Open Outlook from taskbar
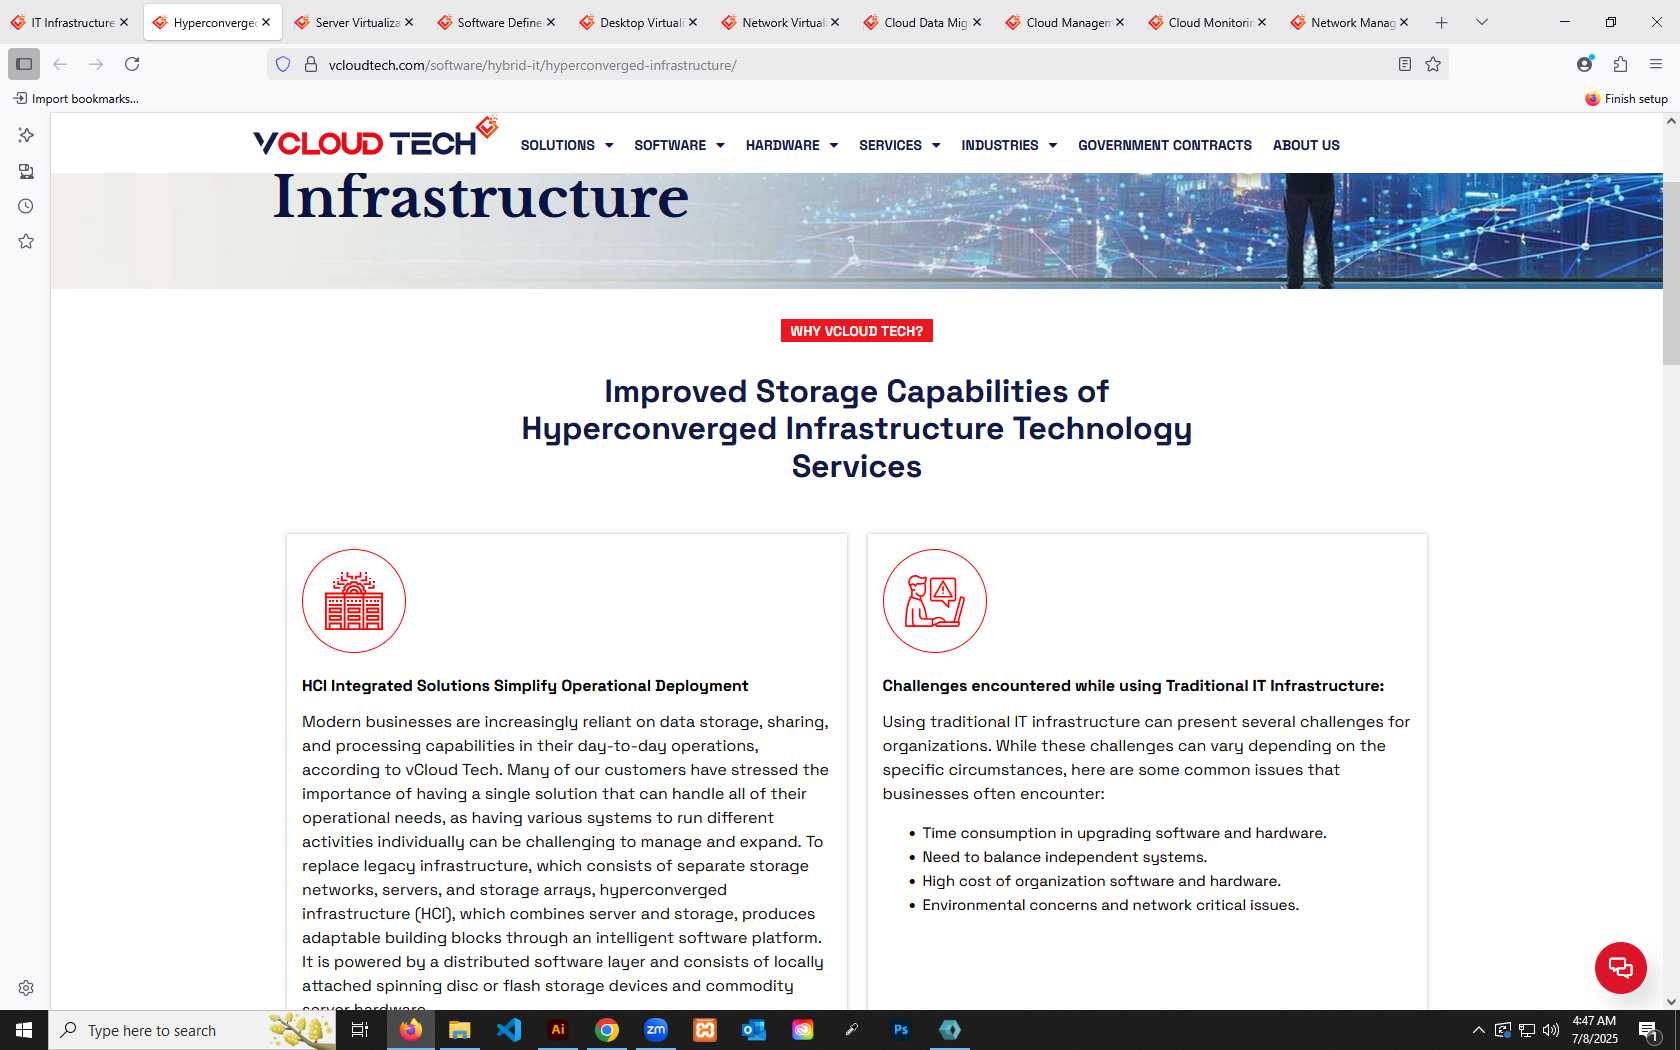The width and height of the screenshot is (1680, 1050). 754,1030
